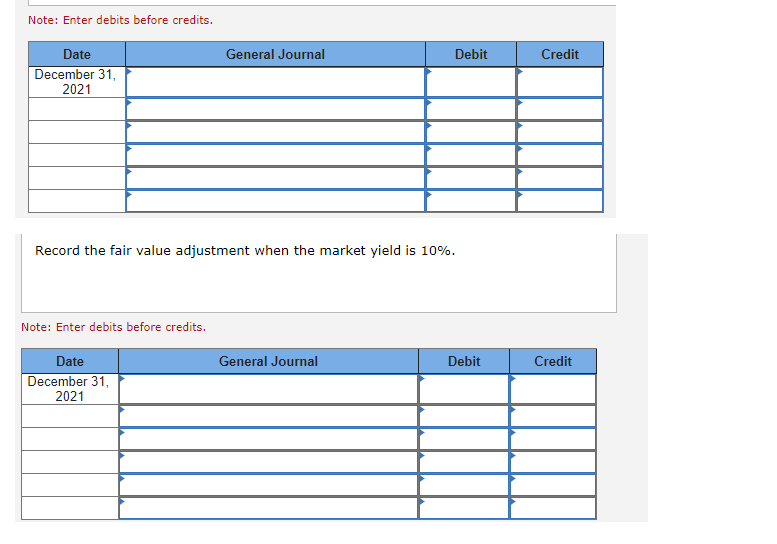Screen dimensions: 777x544
Task: Click fourth-row Credit cell in upper table
Action: [x=560, y=155]
